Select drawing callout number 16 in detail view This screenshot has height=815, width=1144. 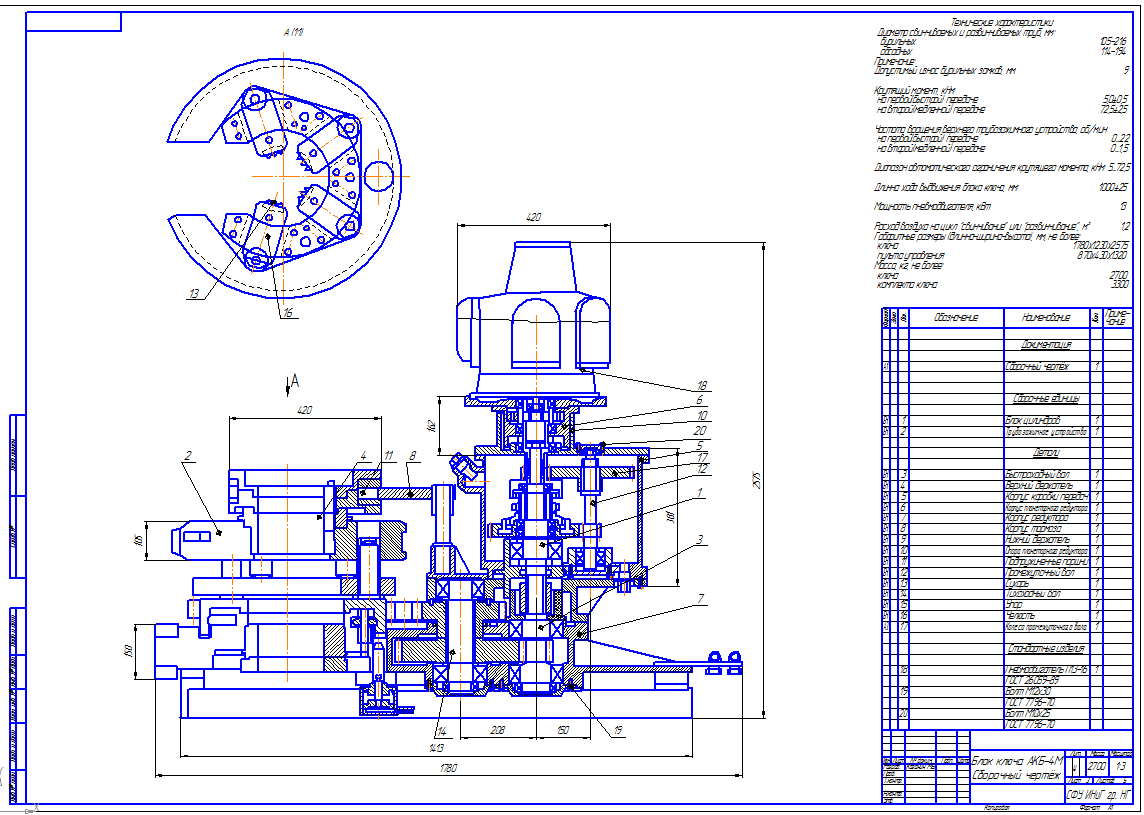287,313
